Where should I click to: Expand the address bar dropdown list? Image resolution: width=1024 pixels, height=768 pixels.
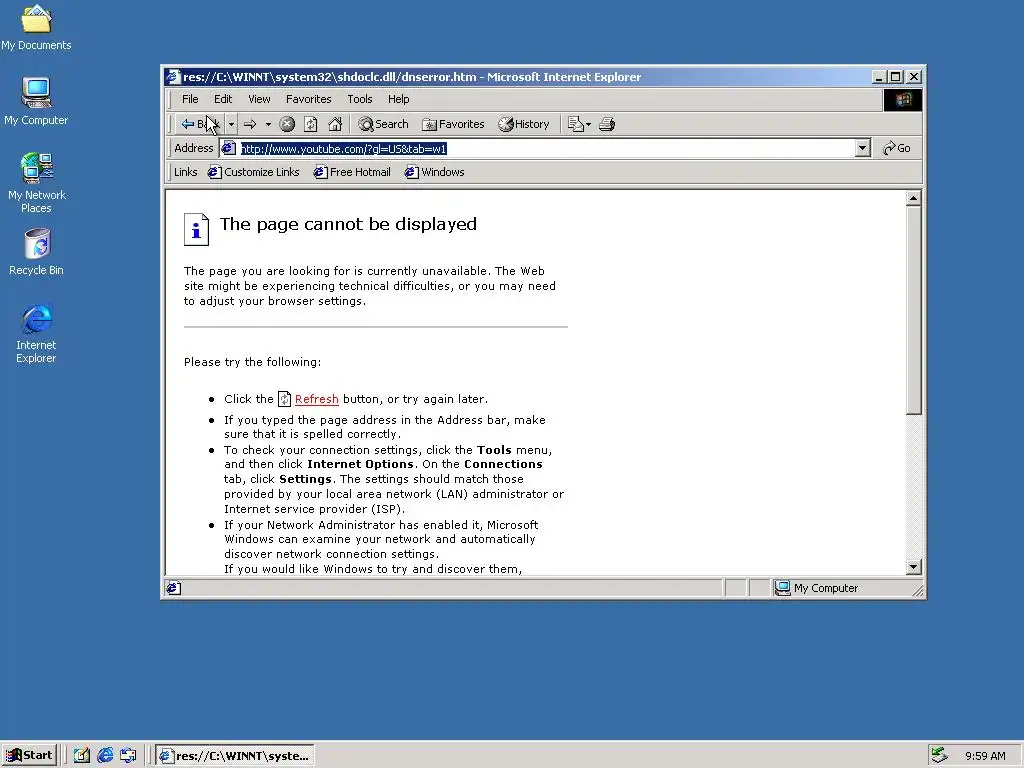(862, 148)
